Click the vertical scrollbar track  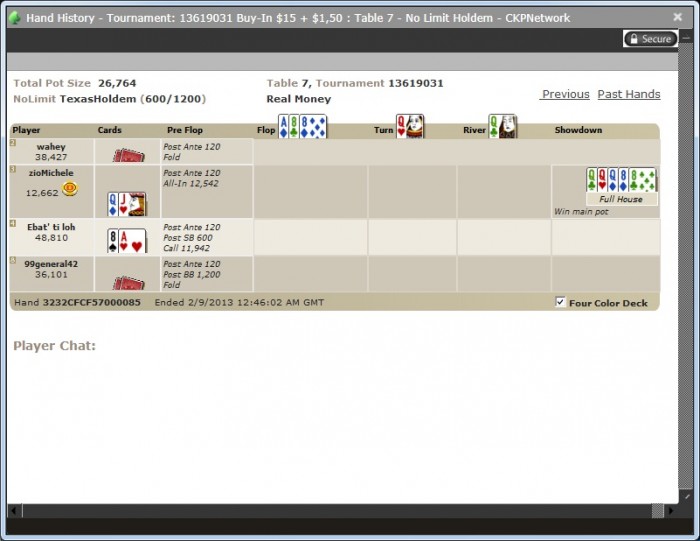pos(686,268)
